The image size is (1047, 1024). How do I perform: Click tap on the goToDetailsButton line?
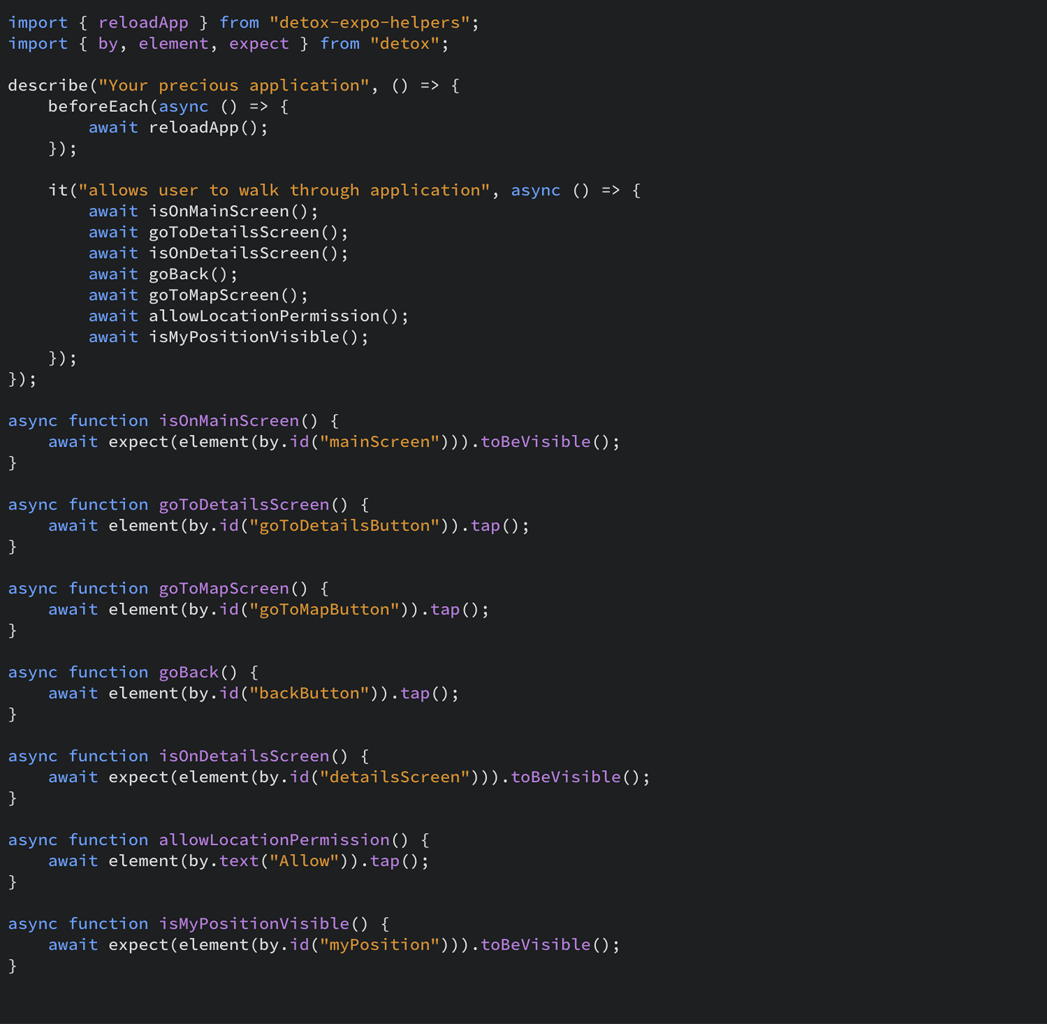[485, 525]
